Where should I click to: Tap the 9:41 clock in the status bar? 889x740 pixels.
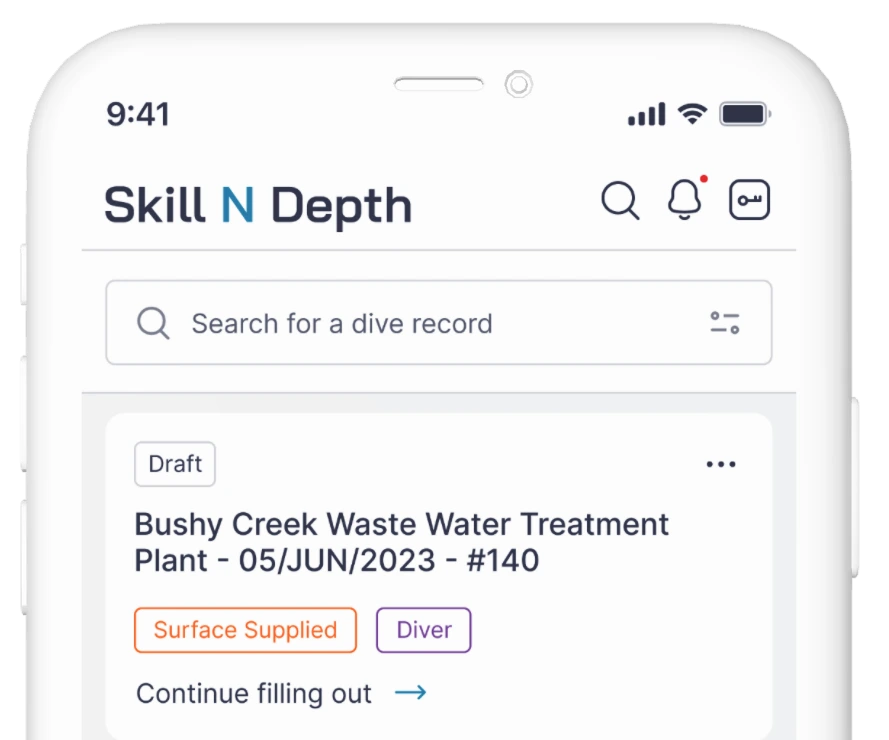(138, 114)
